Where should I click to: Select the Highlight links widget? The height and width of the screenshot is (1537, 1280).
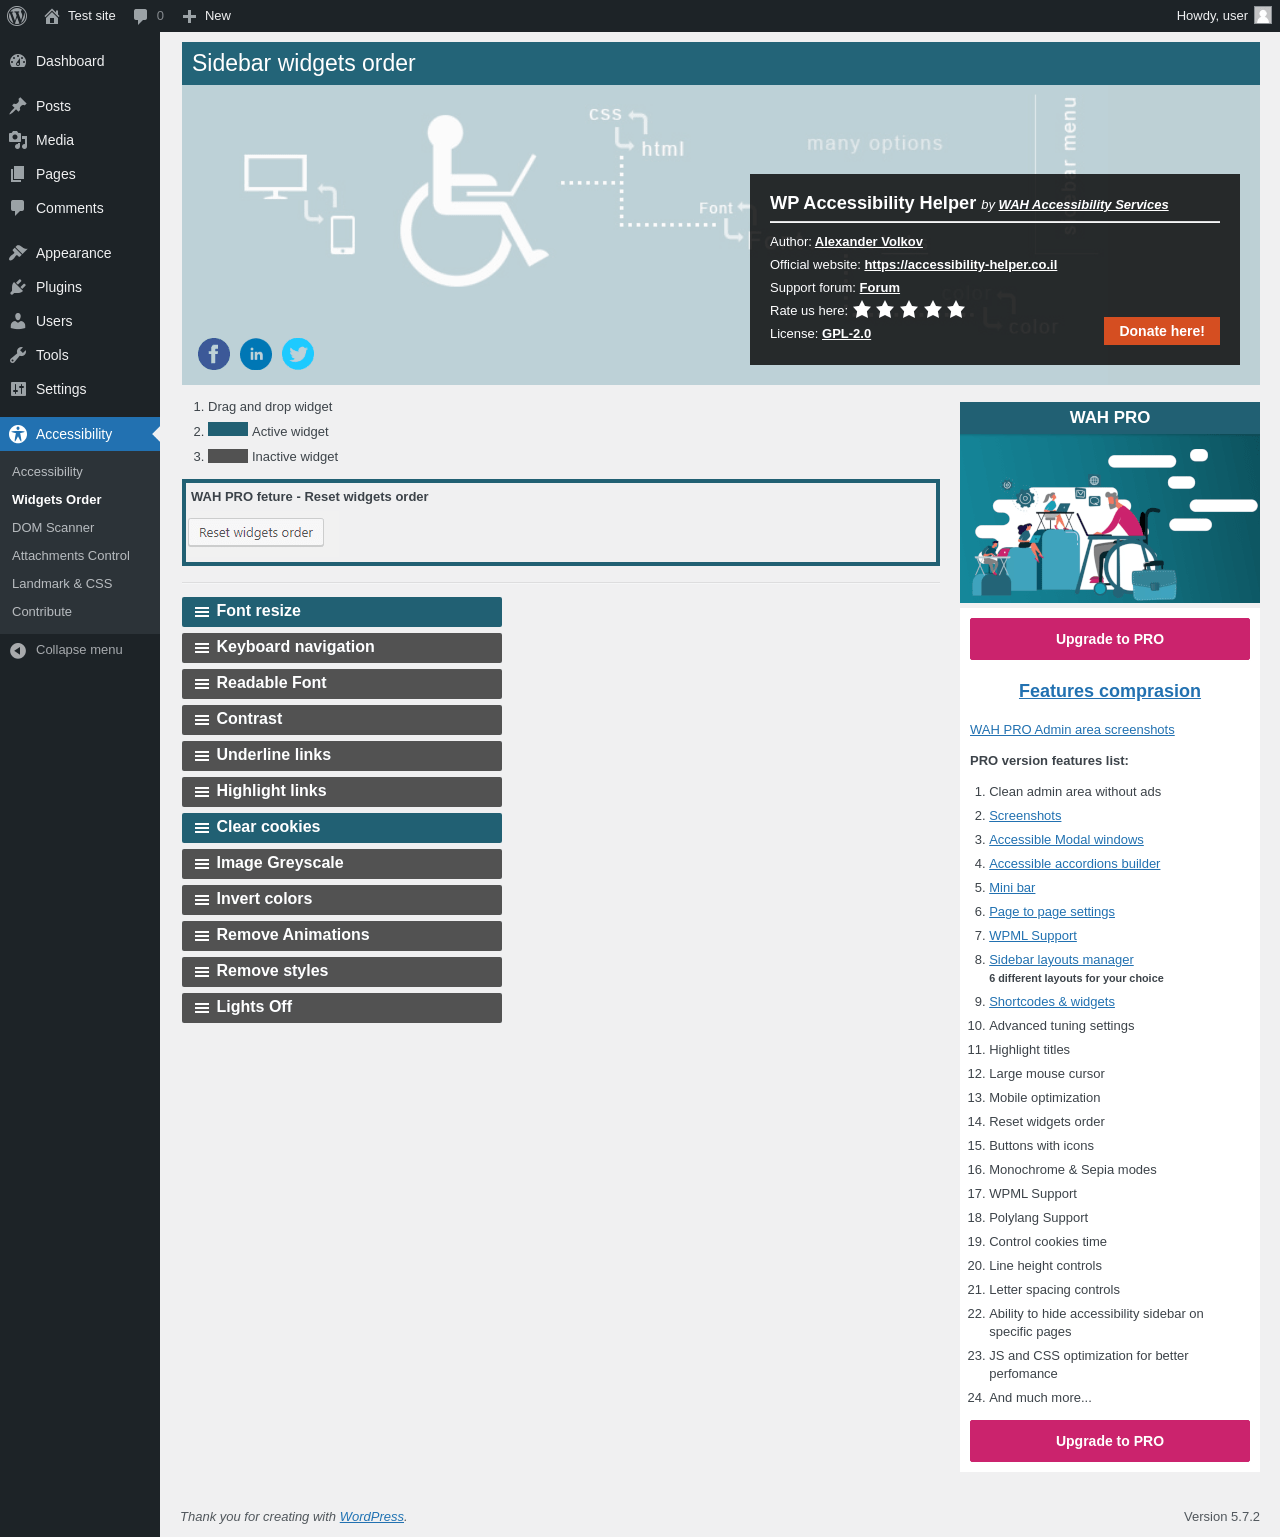342,792
